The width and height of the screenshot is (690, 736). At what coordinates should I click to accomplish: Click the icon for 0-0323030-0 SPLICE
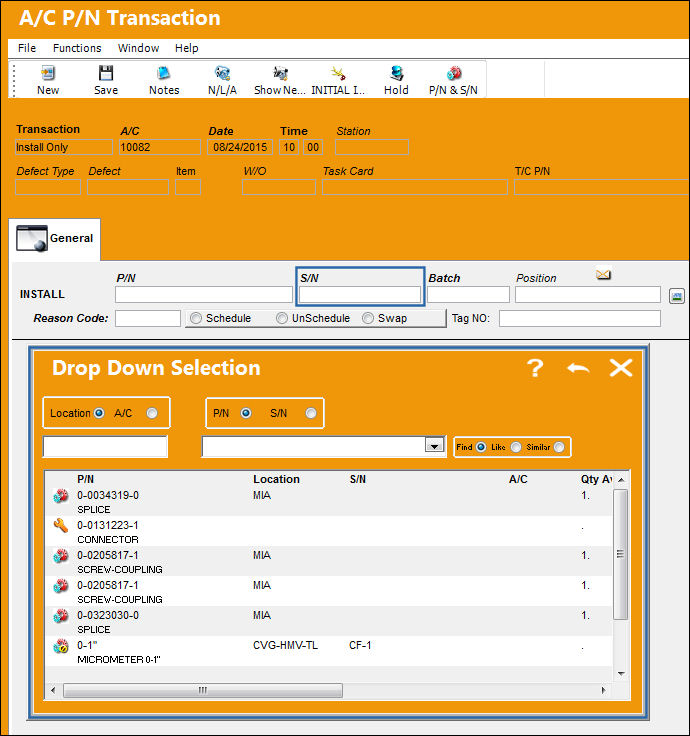click(x=61, y=616)
